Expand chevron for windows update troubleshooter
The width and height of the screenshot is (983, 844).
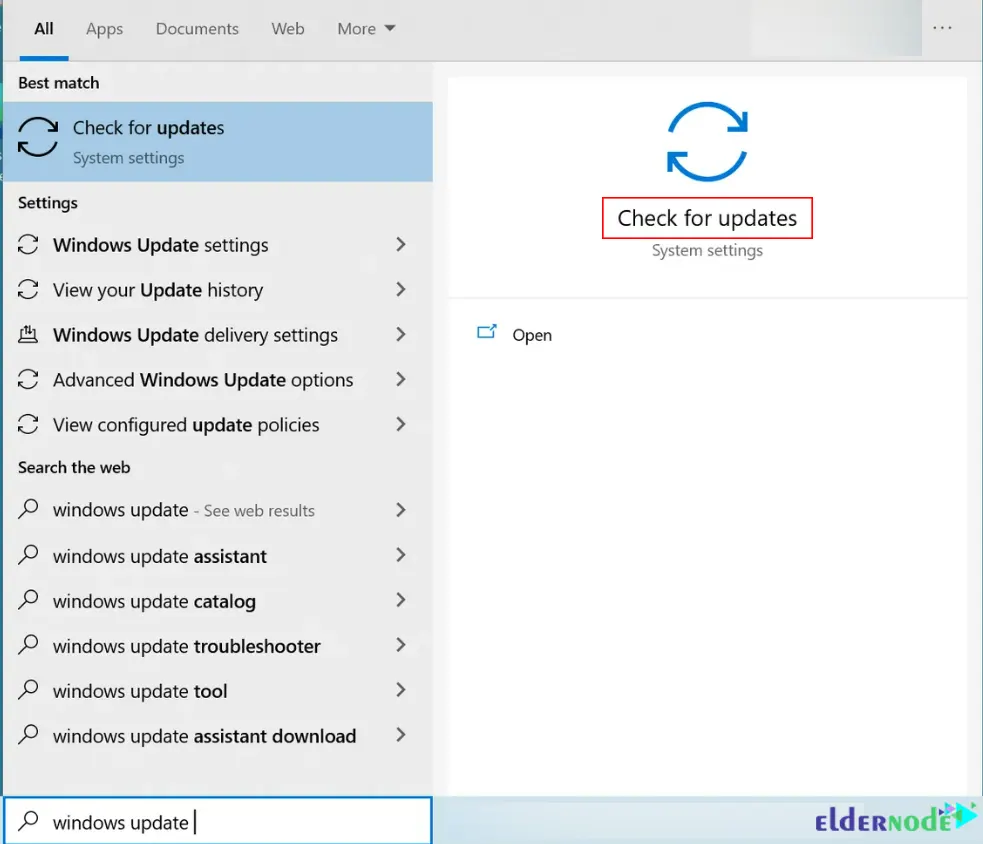(x=401, y=645)
